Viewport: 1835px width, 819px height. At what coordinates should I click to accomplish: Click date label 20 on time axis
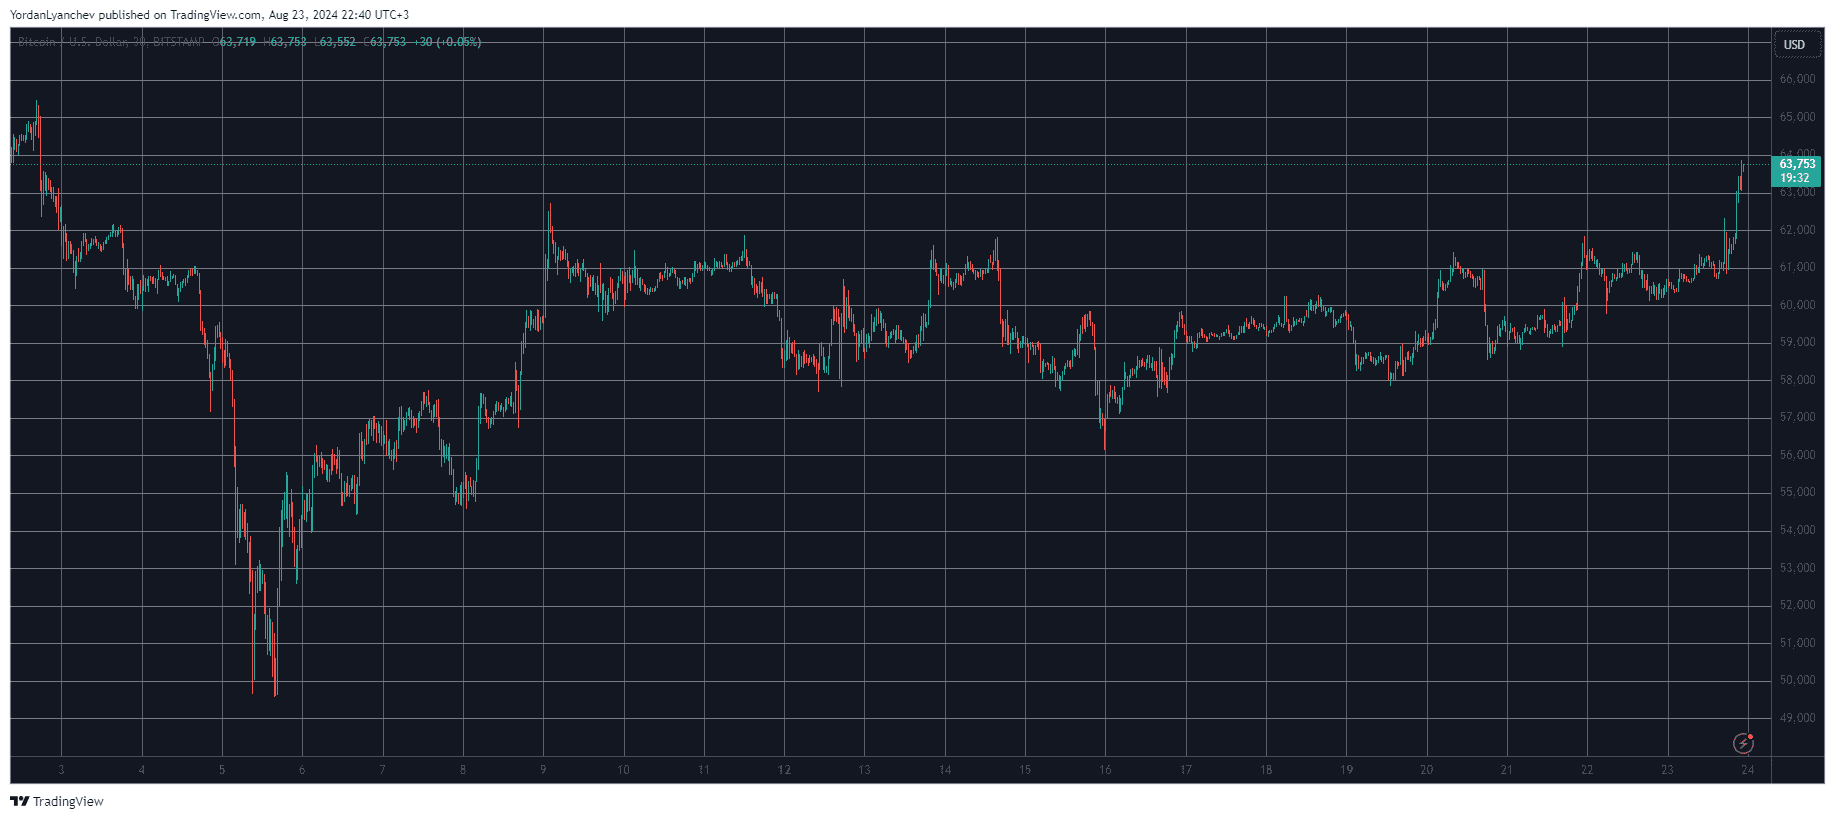point(1426,770)
